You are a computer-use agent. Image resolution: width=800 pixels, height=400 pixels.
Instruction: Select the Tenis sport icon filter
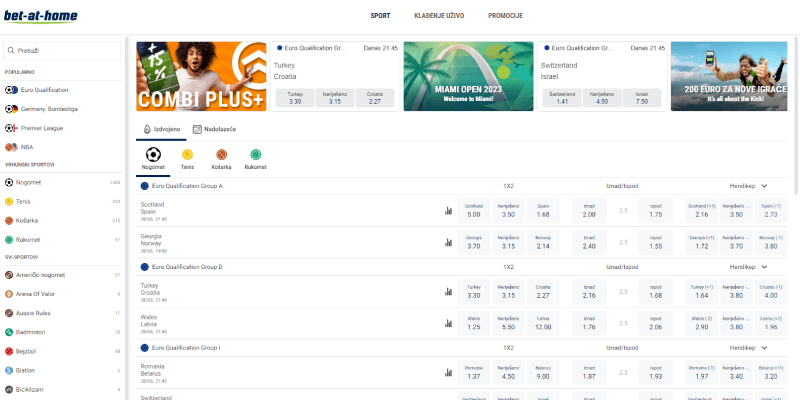(x=187, y=159)
